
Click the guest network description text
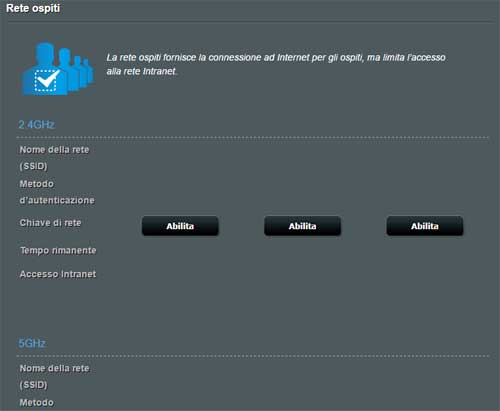pyautogui.click(x=276, y=64)
